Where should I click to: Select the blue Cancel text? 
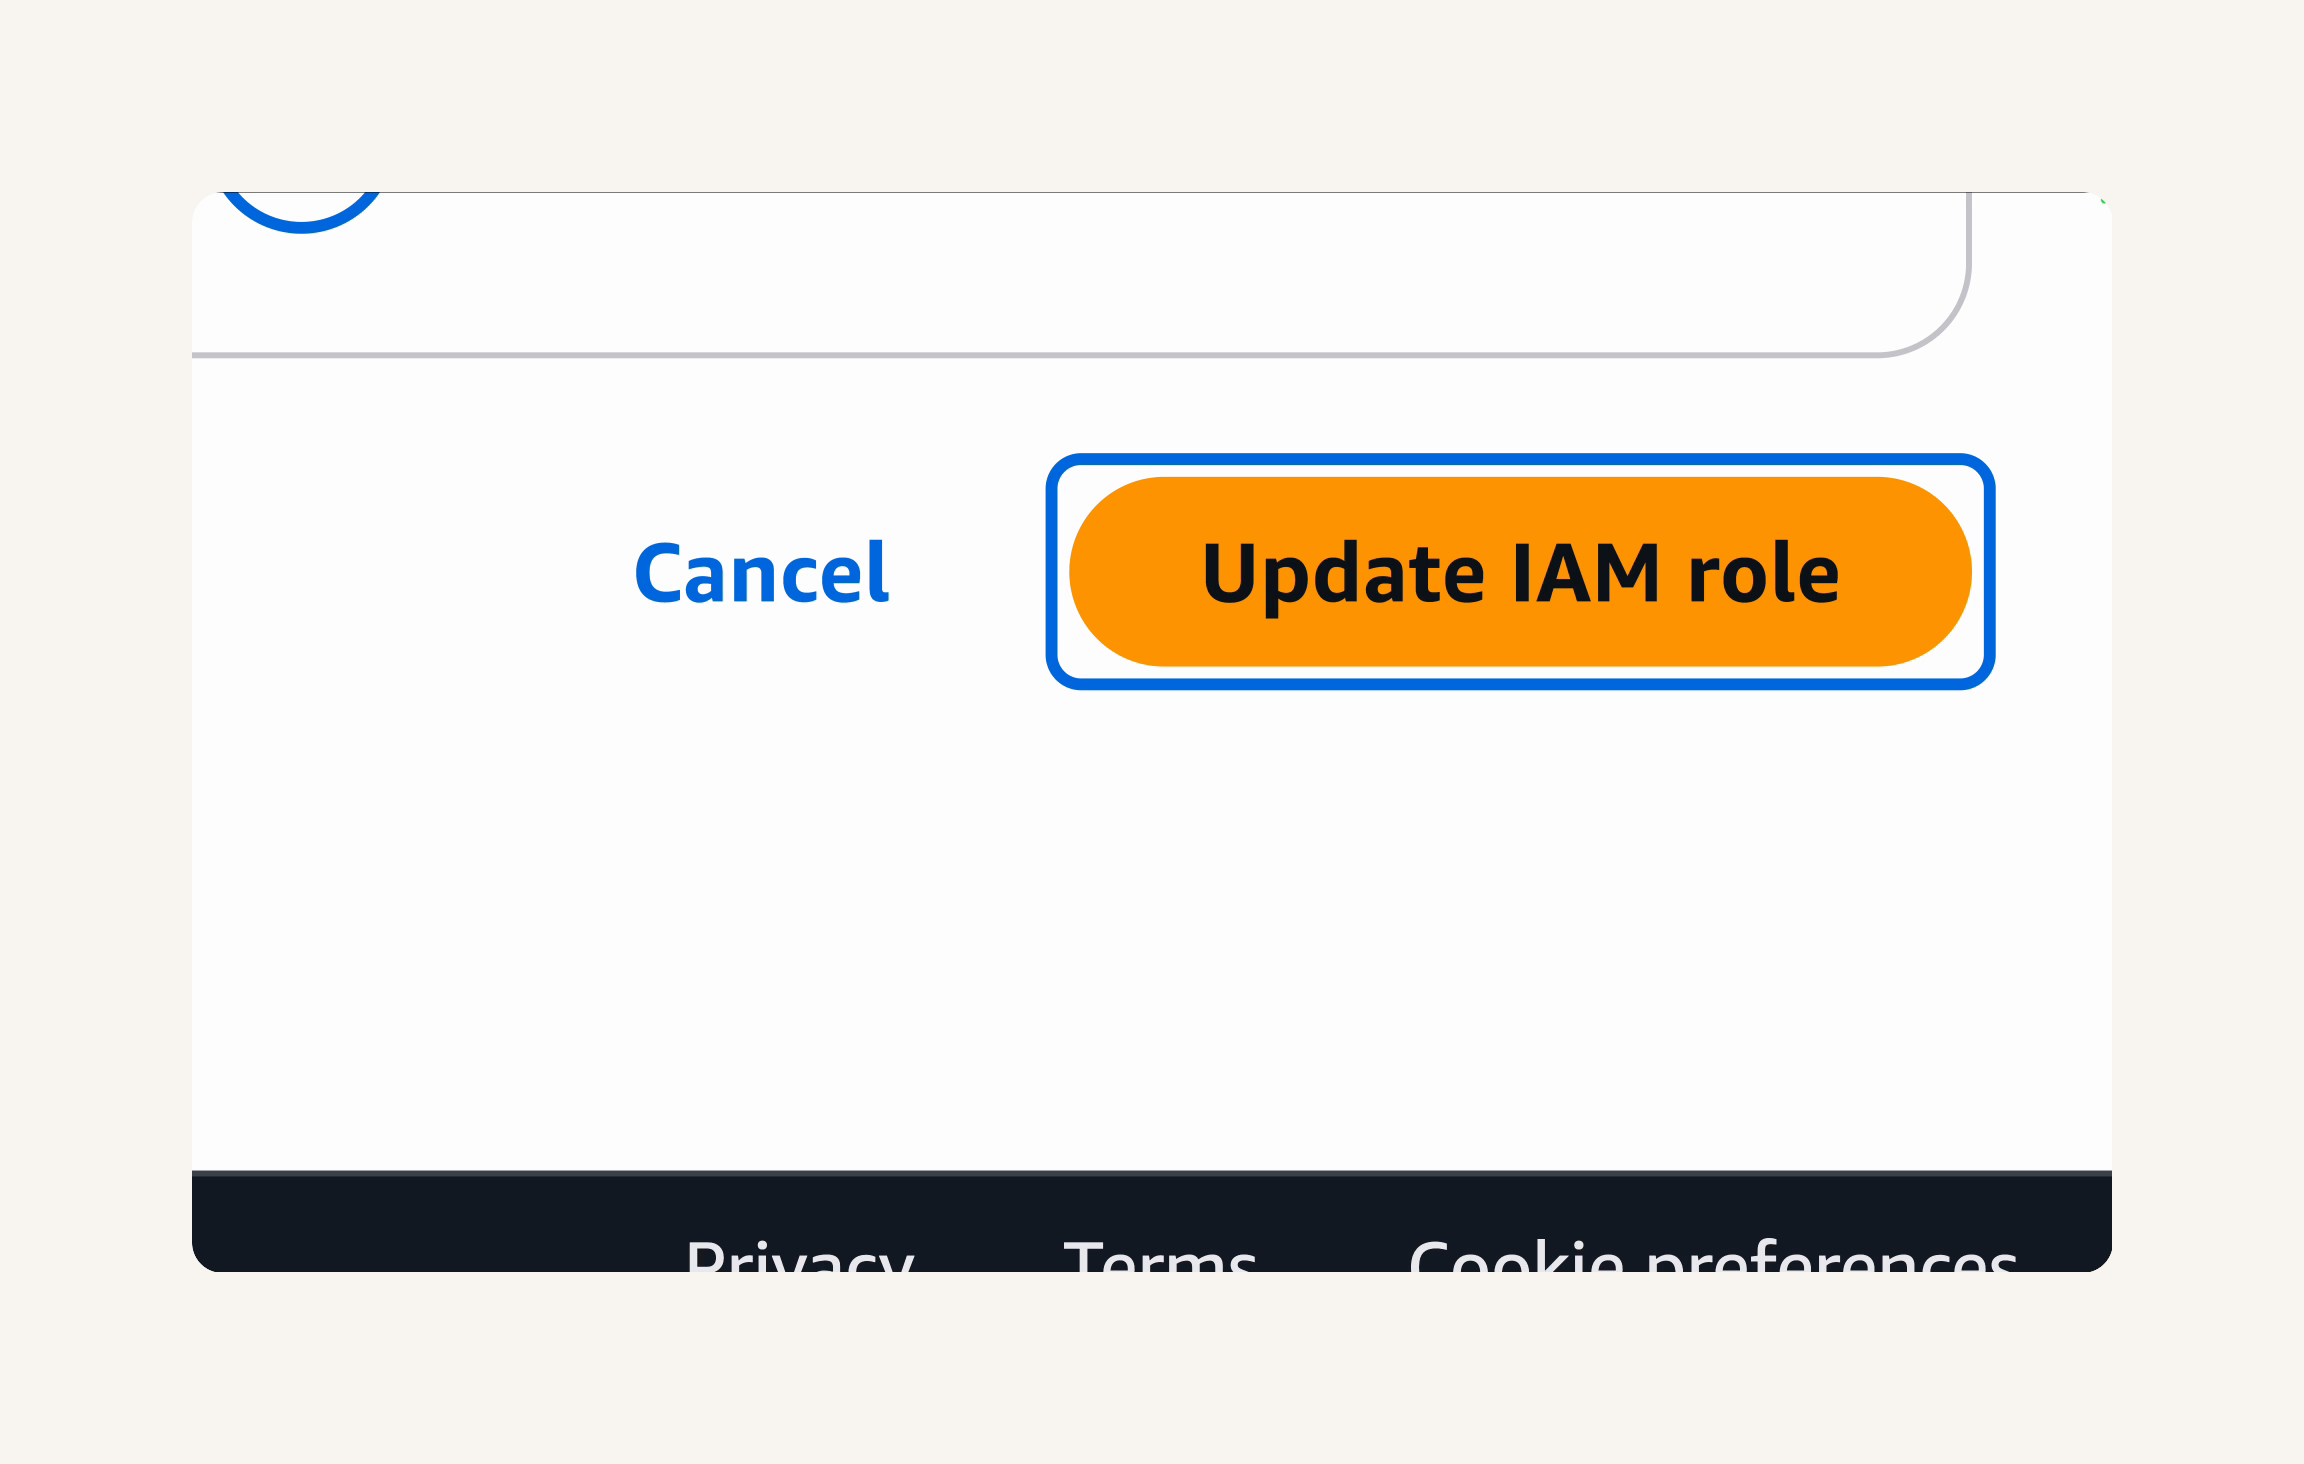pos(762,573)
